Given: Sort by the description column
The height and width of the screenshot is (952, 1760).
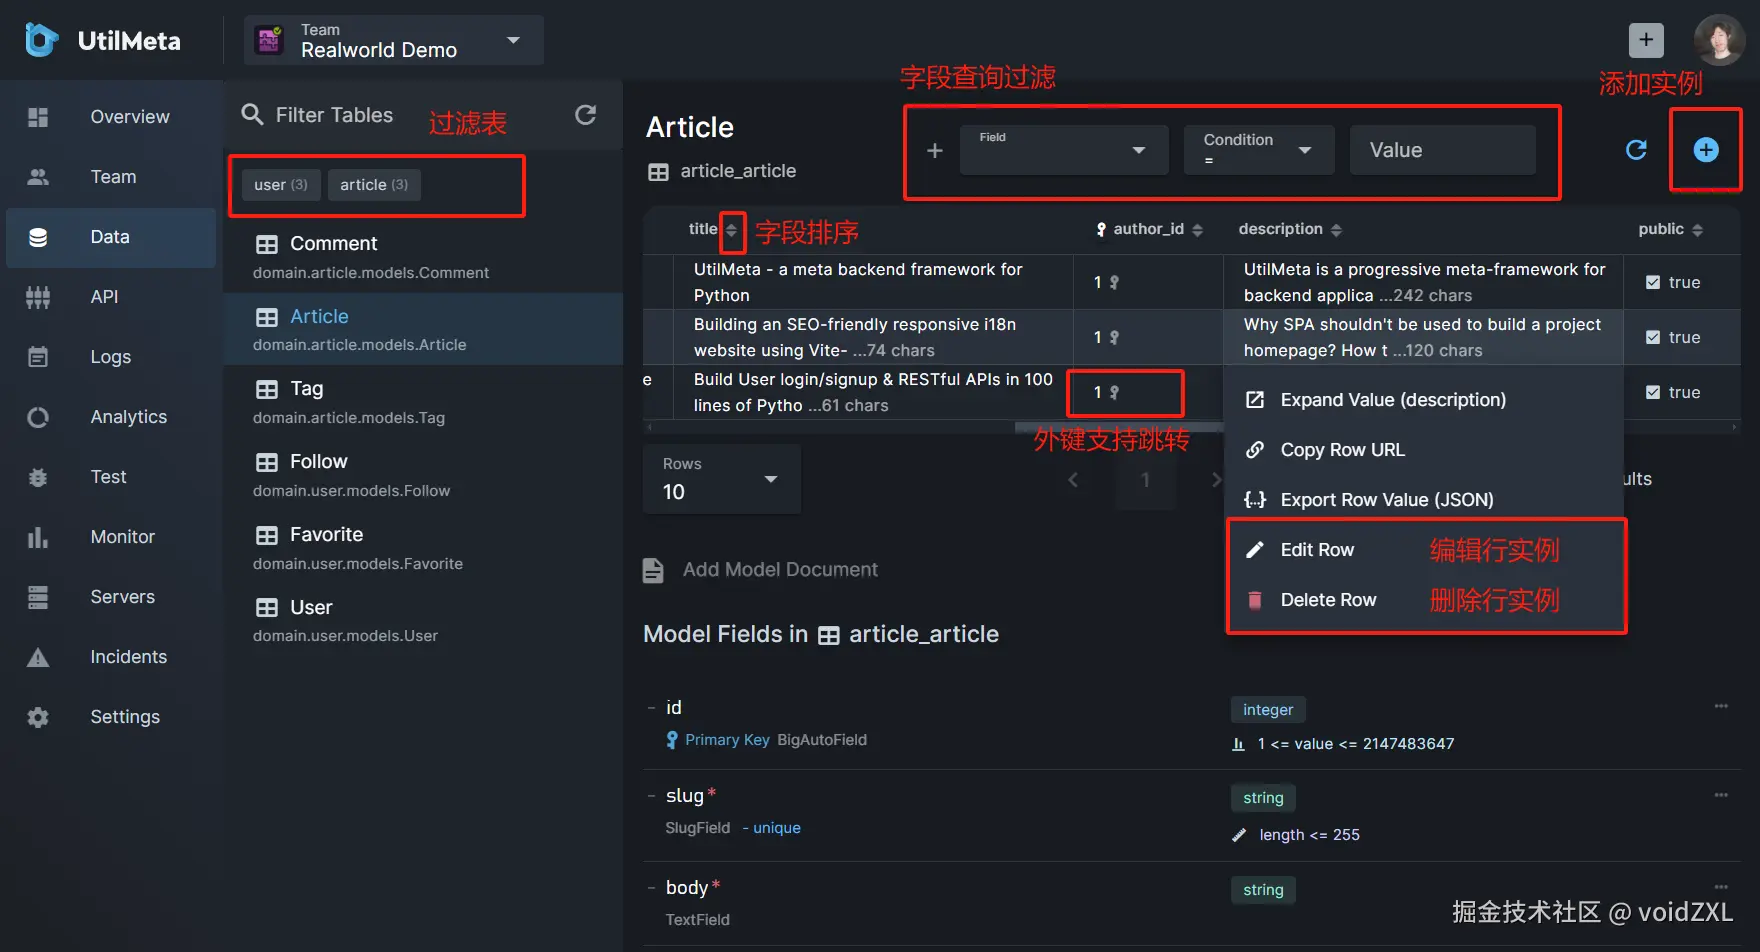Looking at the screenshot, I should tap(1336, 230).
